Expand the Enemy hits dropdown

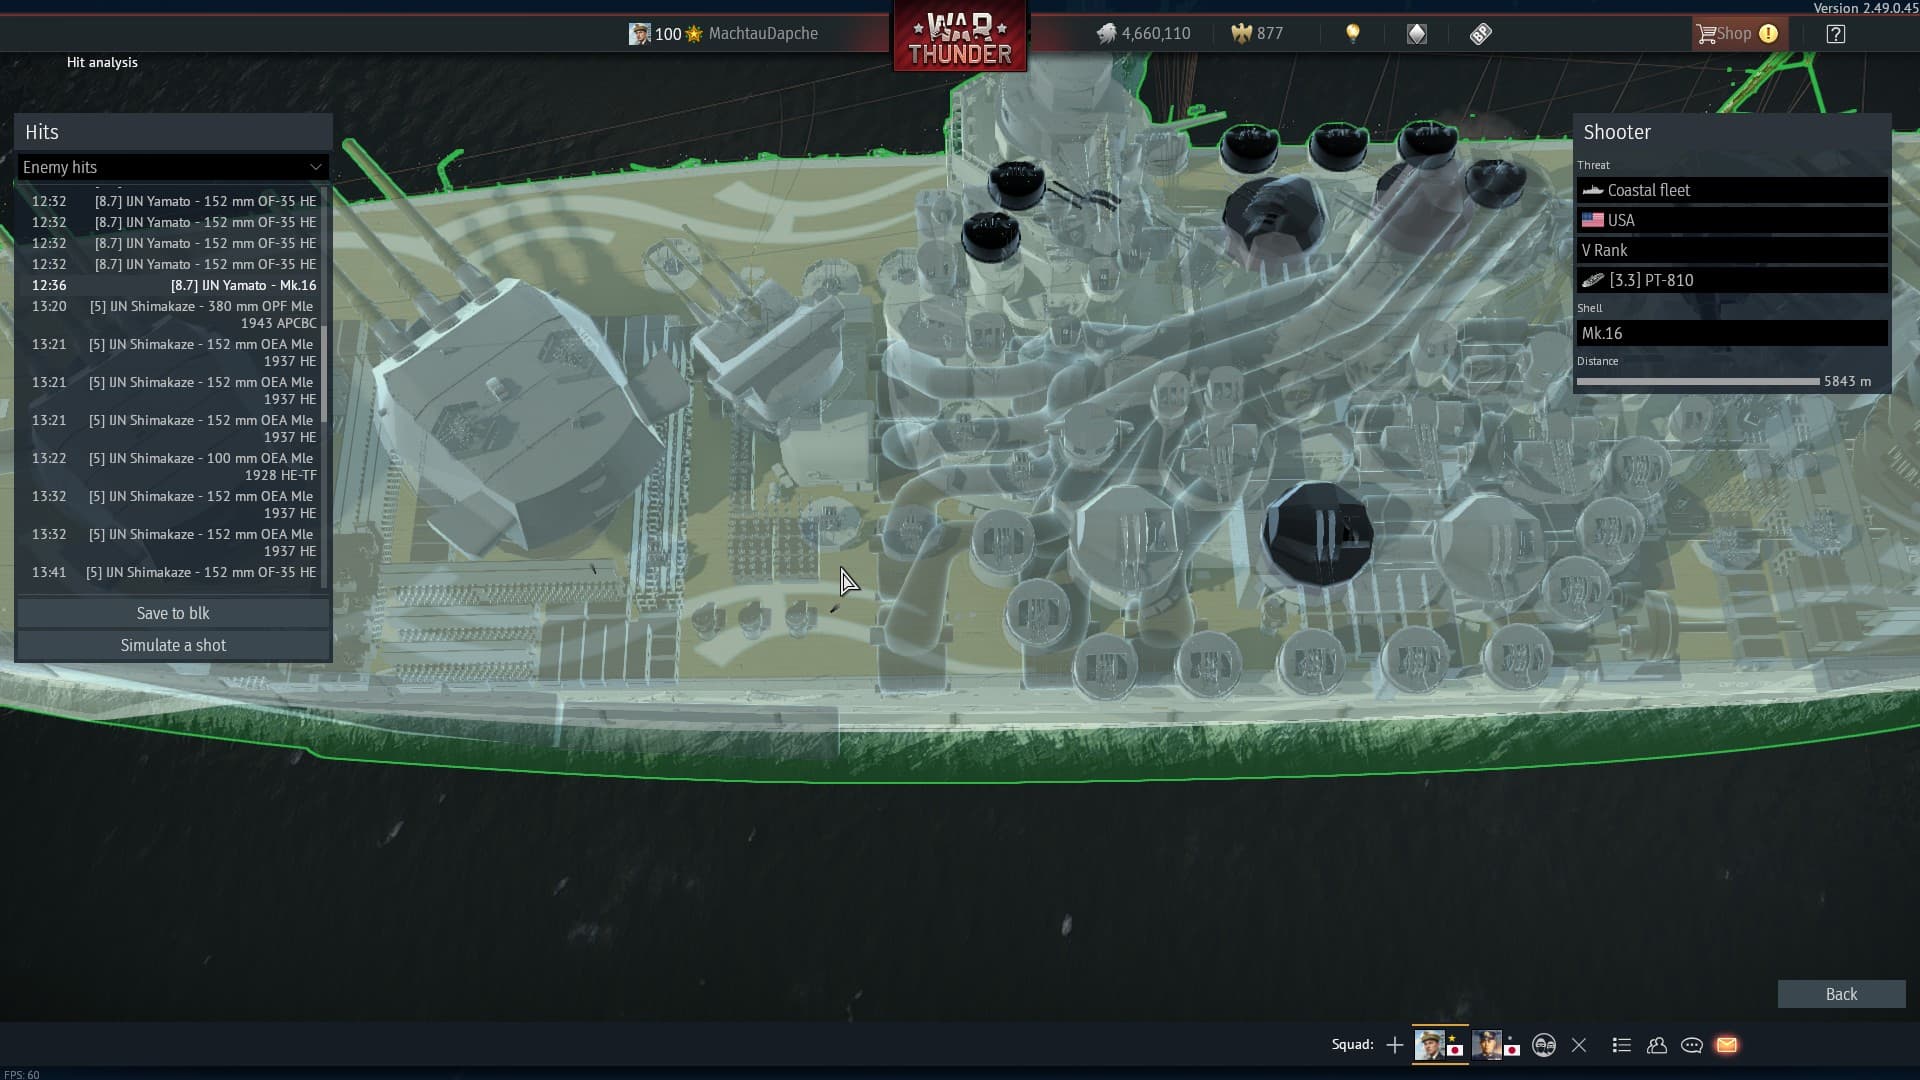point(173,167)
